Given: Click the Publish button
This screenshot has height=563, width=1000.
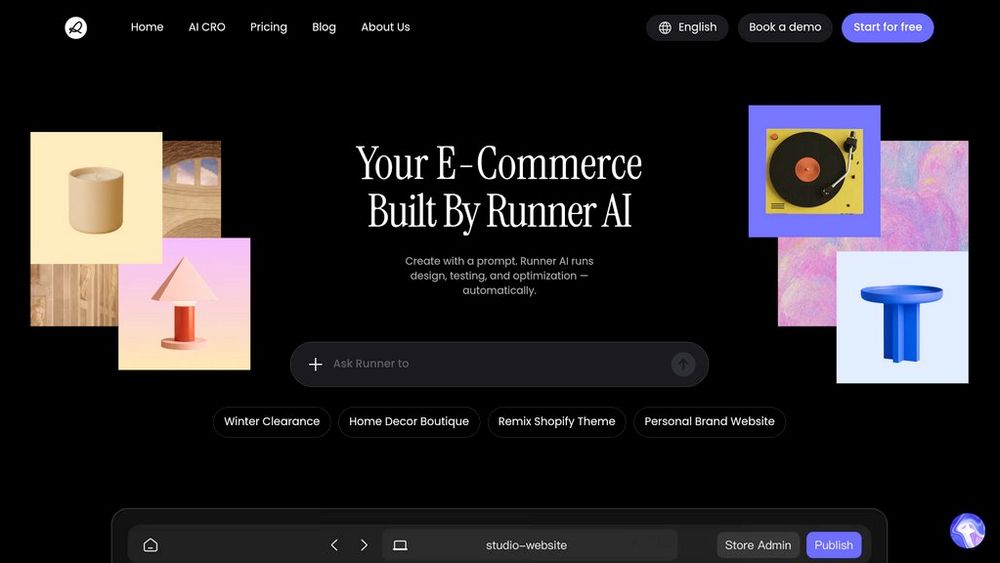Looking at the screenshot, I should tap(834, 545).
